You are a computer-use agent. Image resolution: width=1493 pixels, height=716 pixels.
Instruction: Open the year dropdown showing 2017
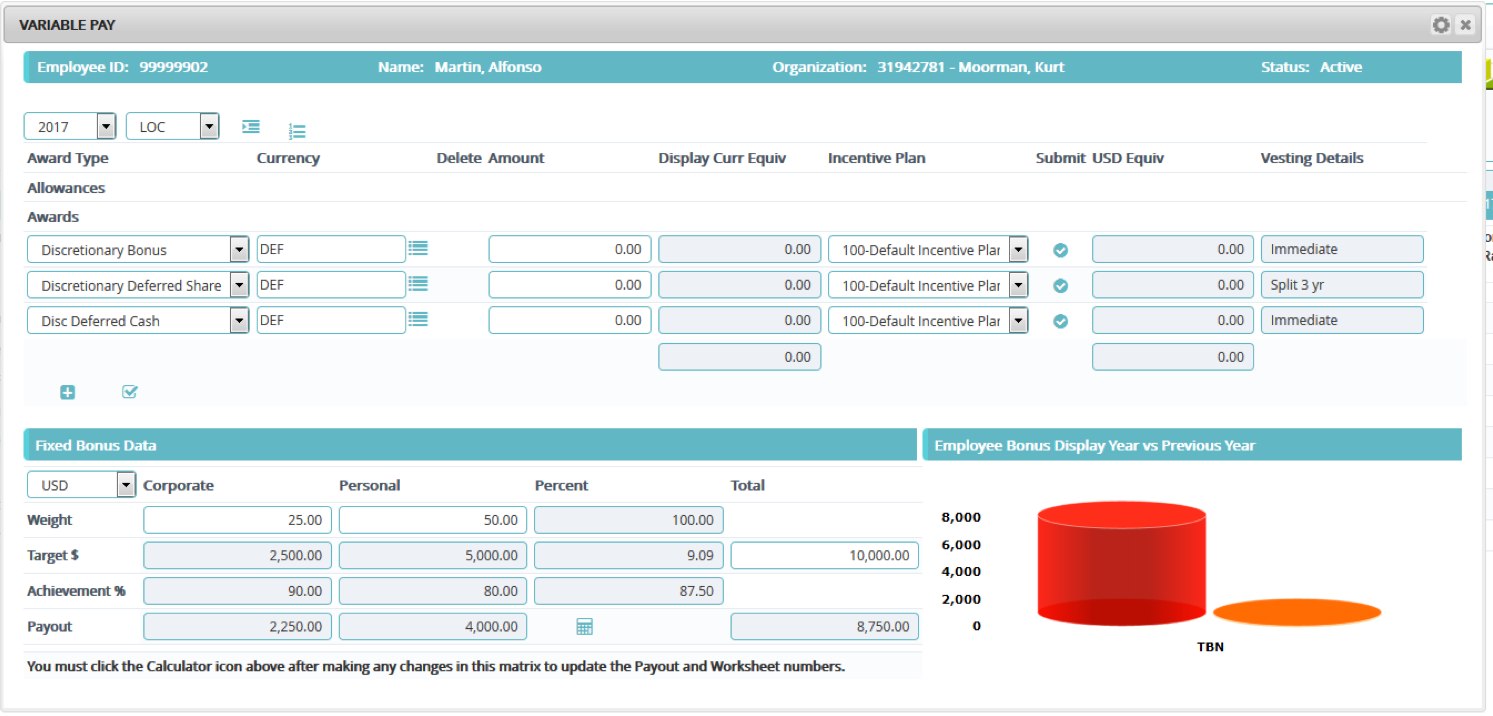click(x=106, y=126)
